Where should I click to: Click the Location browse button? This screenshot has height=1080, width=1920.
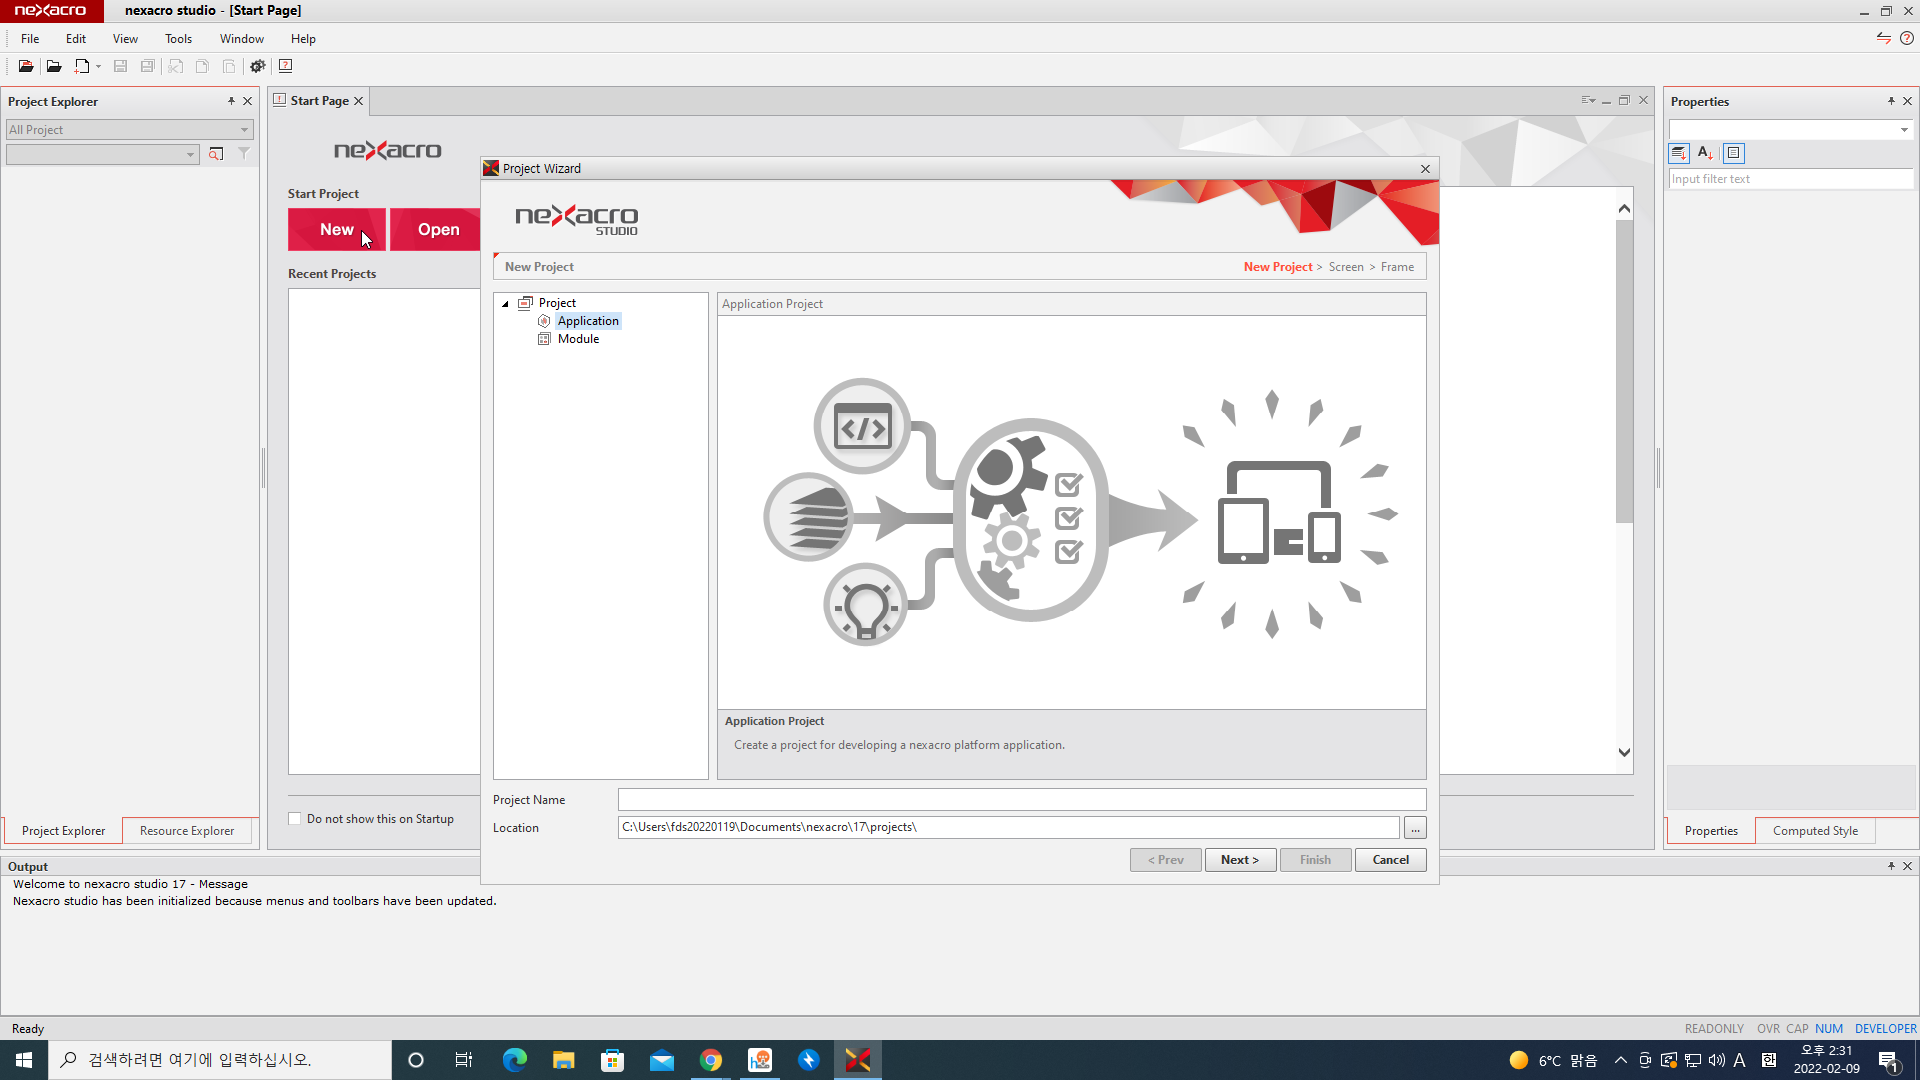tap(1415, 828)
